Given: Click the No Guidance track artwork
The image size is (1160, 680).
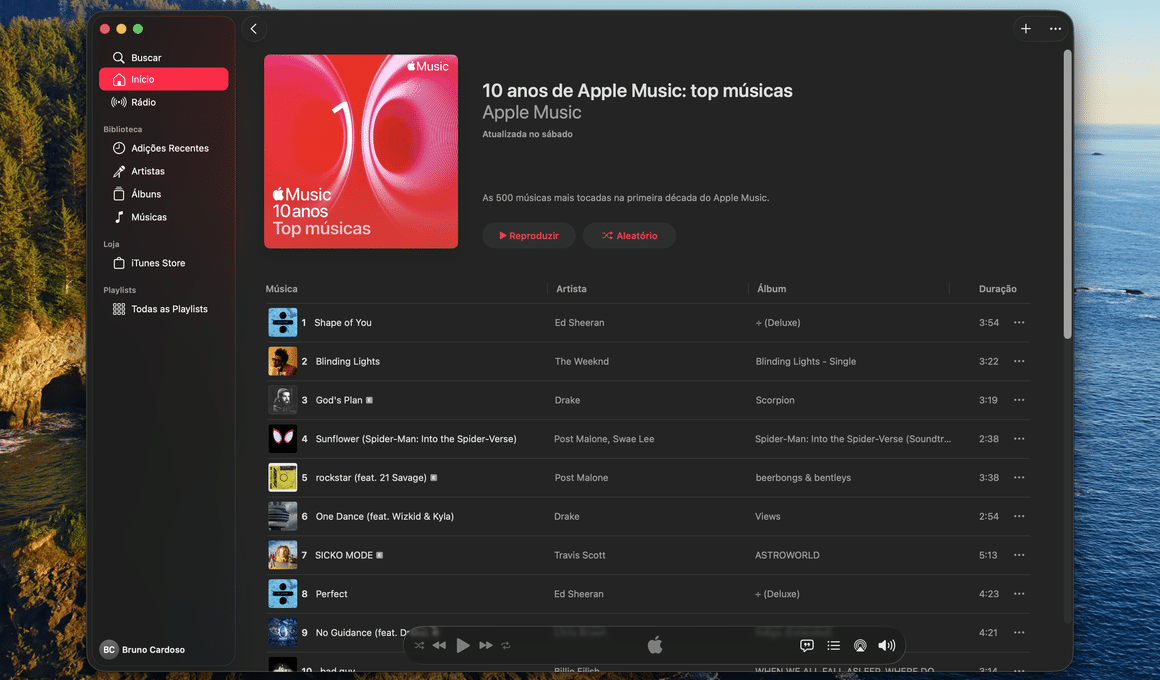Looking at the screenshot, I should pos(283,633).
